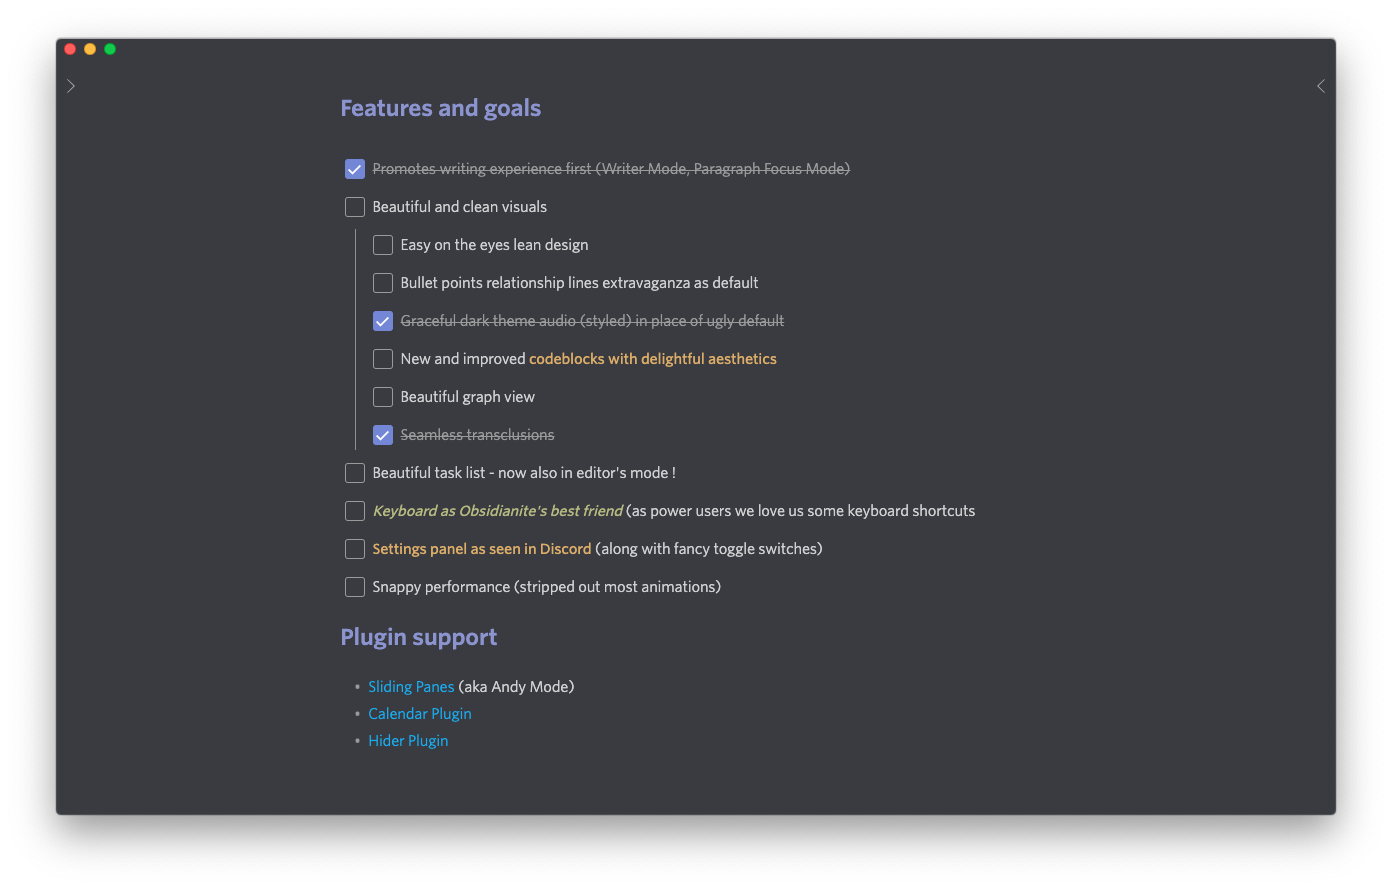Mark 'Snappy performance' task complete
Image resolution: width=1392 pixels, height=889 pixels.
point(355,587)
